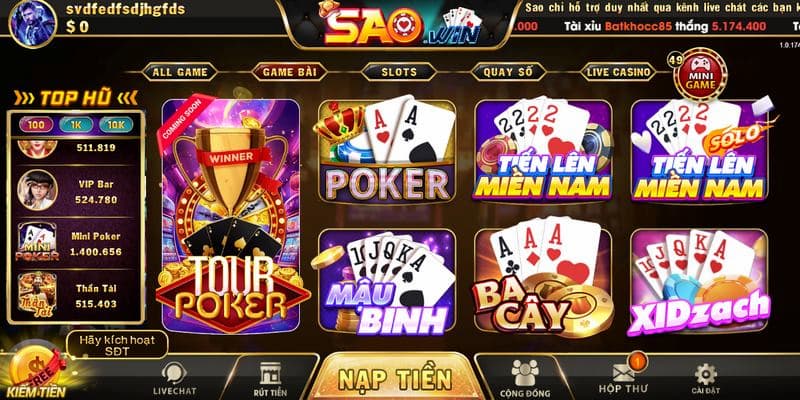Launch the Mậu Binh game tile
This screenshot has width=800, height=400.
click(x=387, y=281)
